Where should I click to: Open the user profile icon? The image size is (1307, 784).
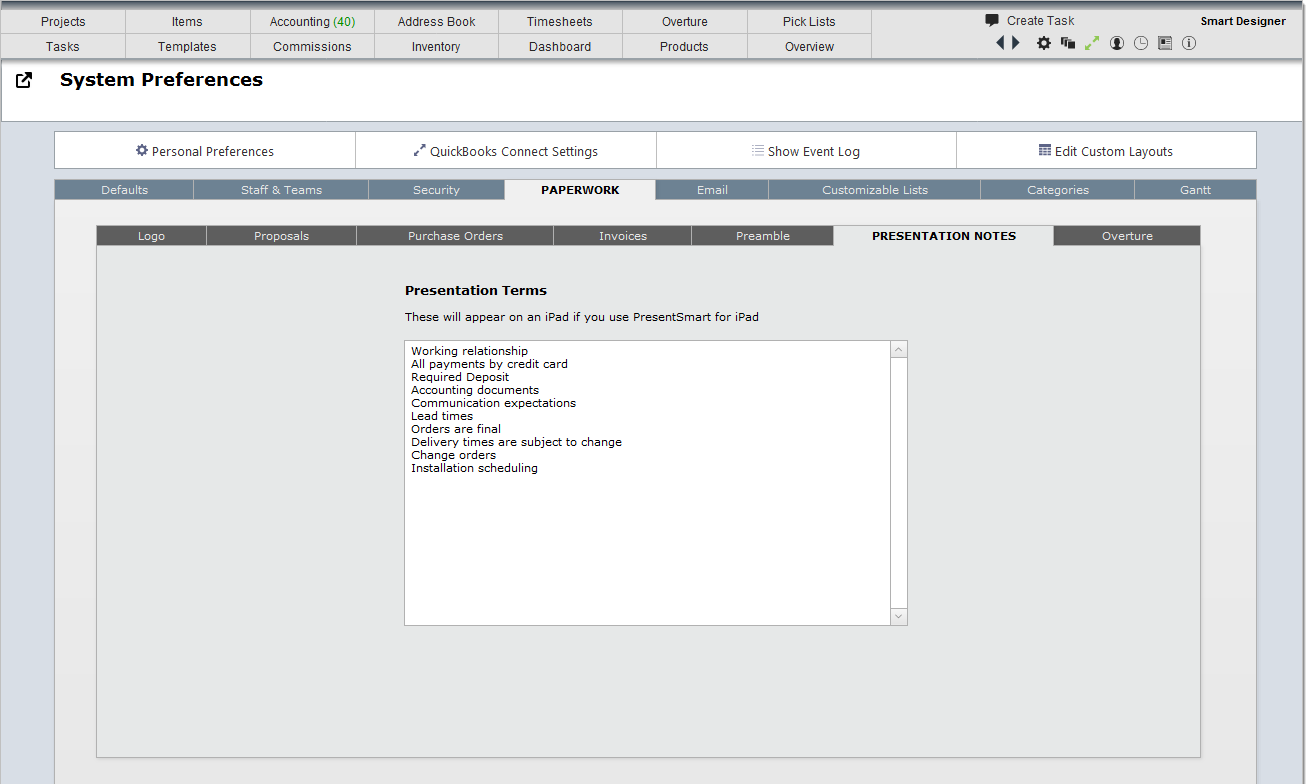coord(1117,43)
